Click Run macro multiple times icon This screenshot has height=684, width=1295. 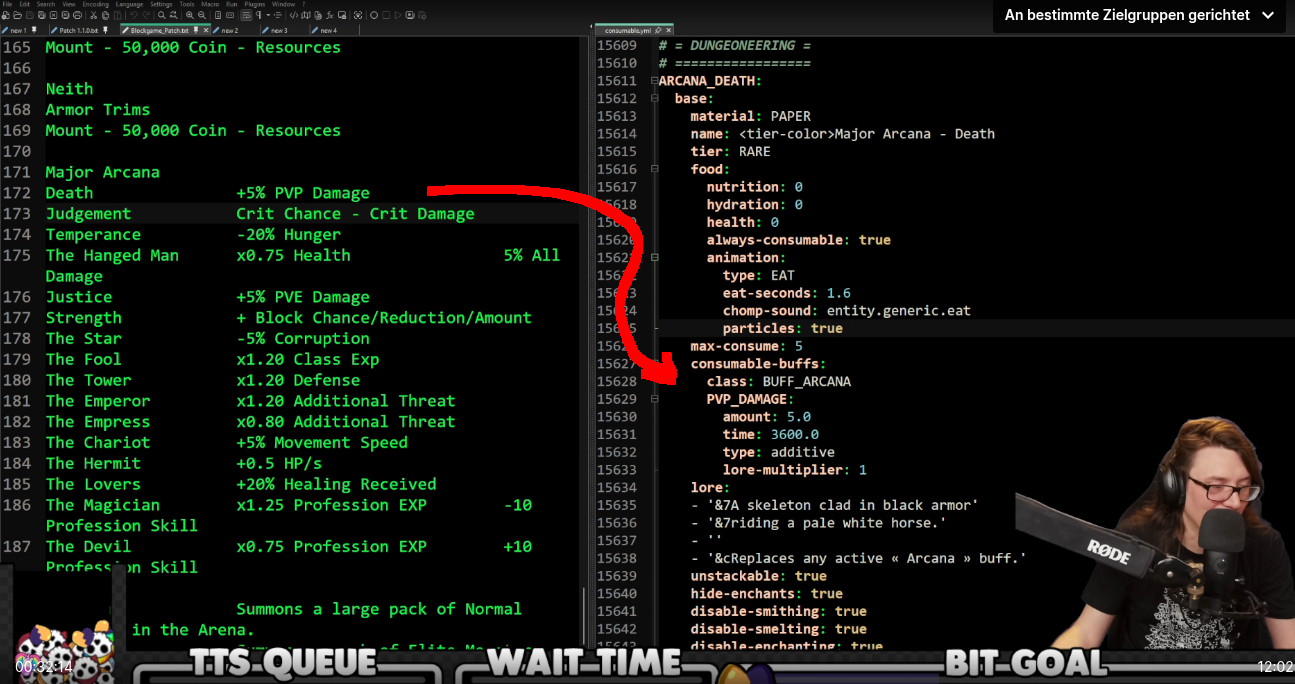coord(410,15)
